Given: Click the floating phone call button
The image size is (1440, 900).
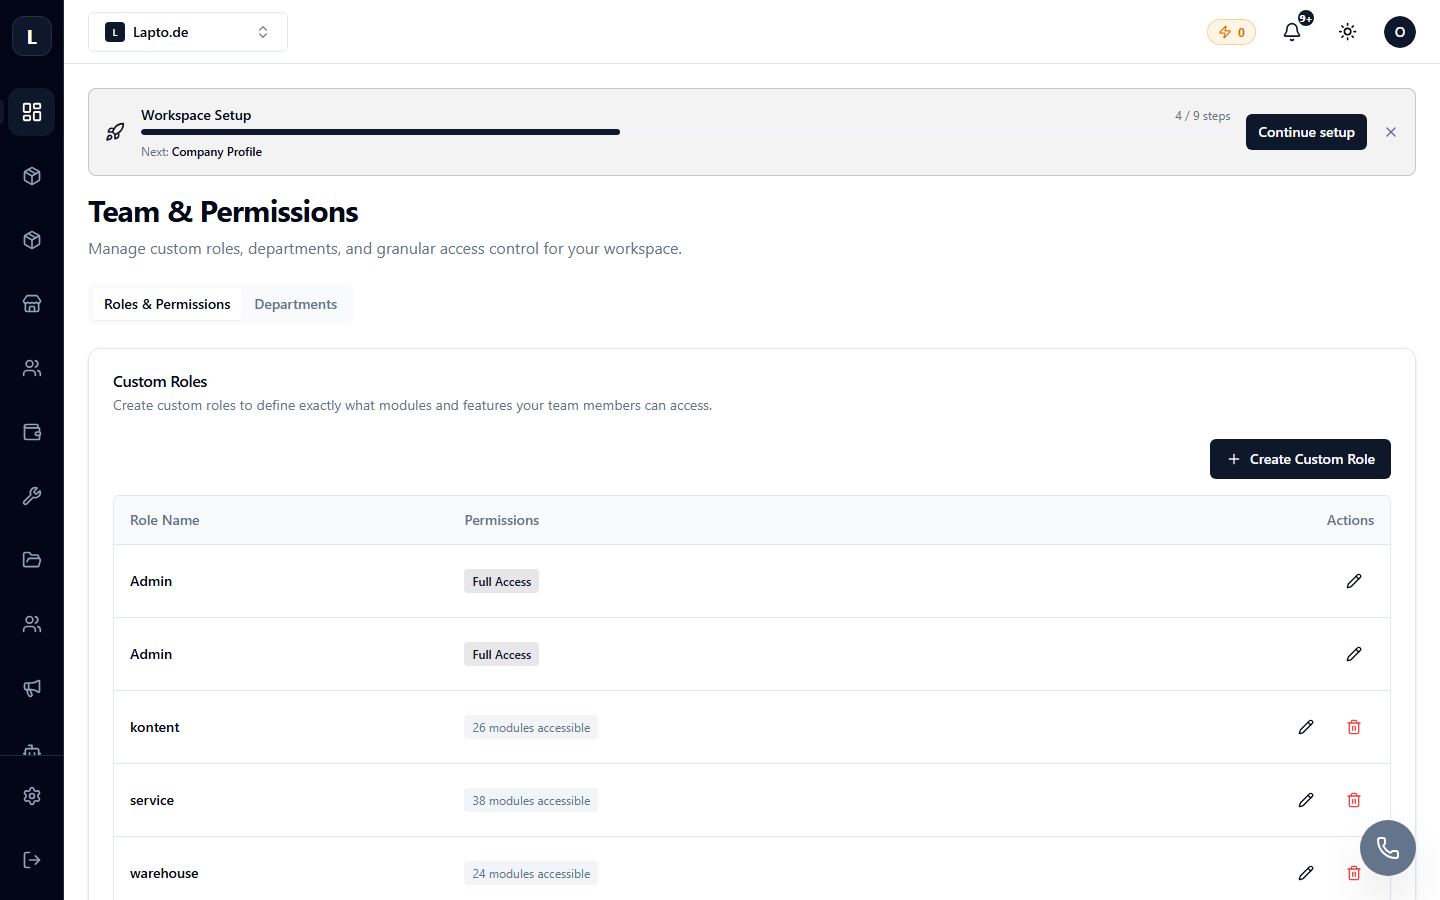Looking at the screenshot, I should pos(1388,848).
